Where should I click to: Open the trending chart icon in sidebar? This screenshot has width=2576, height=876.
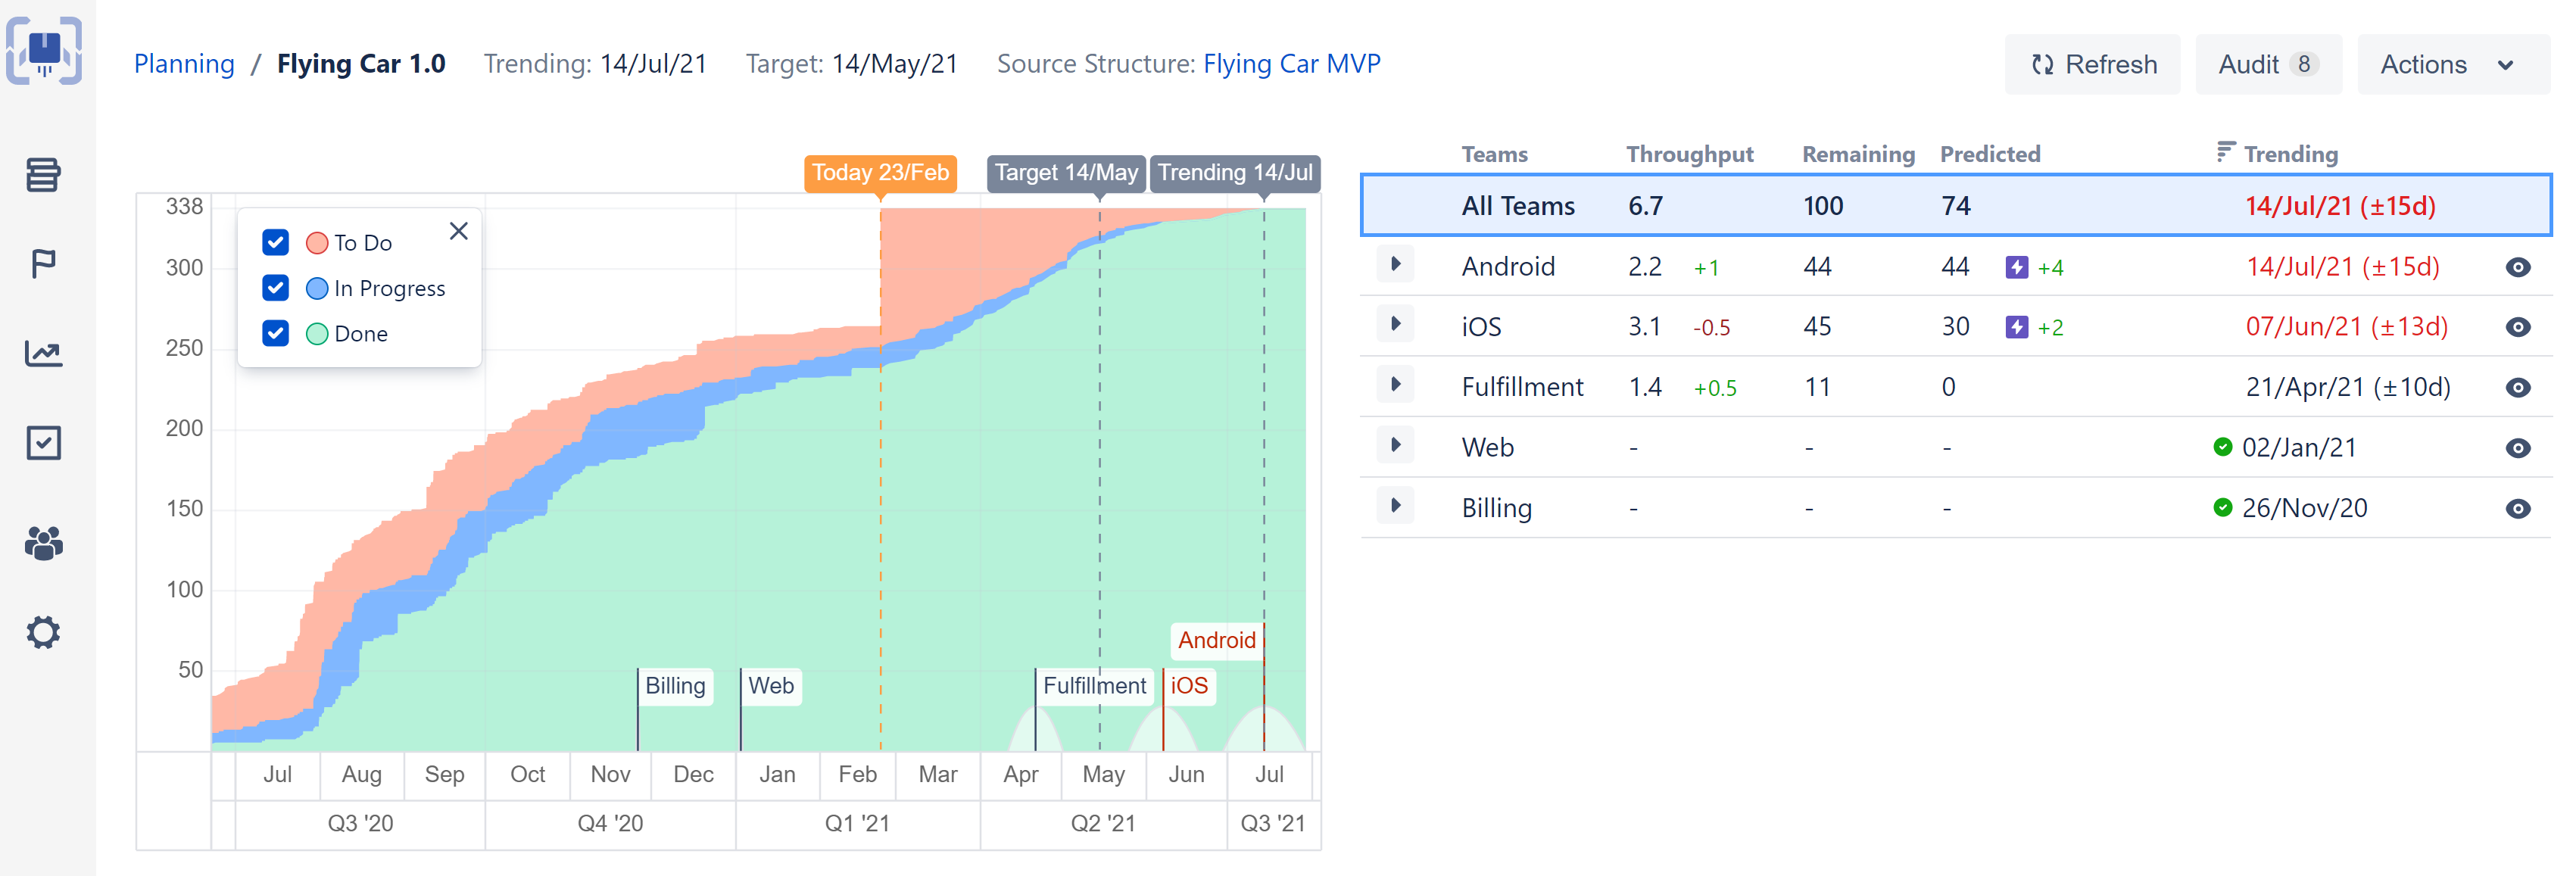tap(43, 353)
